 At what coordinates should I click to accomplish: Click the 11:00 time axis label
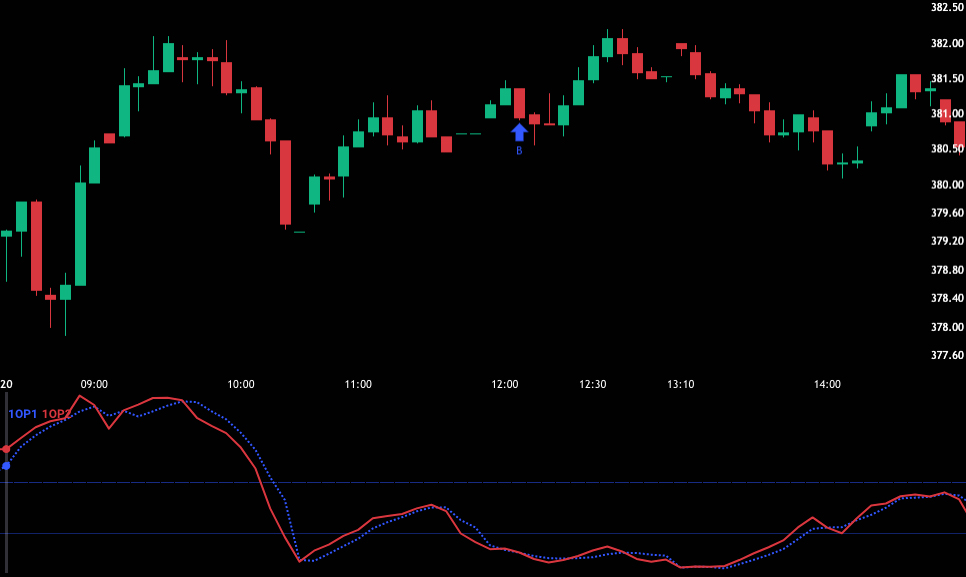click(358, 384)
